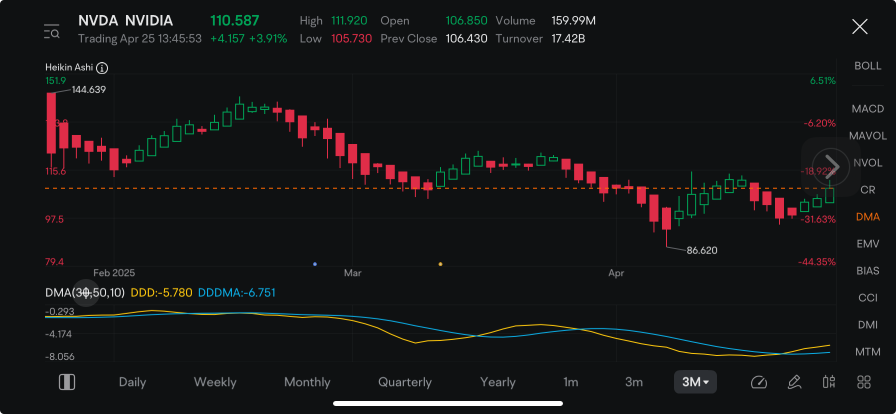
Task: Select the EMV indicator
Action: point(867,244)
